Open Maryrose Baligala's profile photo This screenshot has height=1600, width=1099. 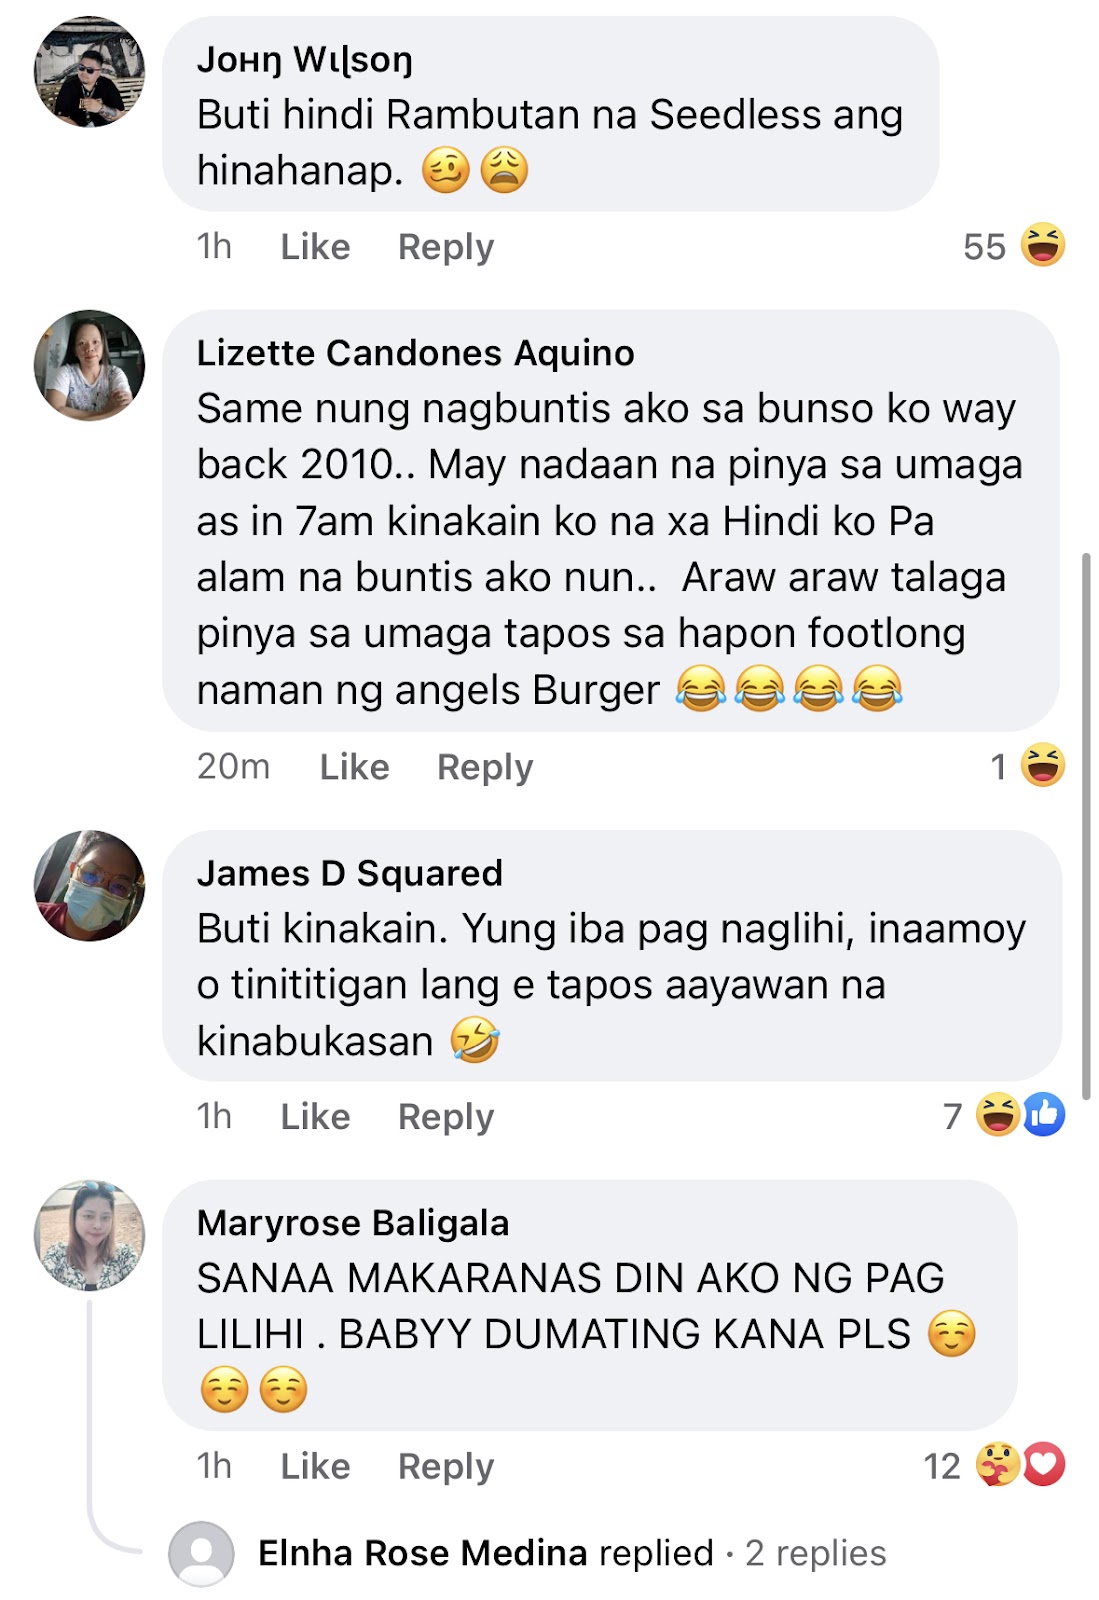click(90, 1235)
